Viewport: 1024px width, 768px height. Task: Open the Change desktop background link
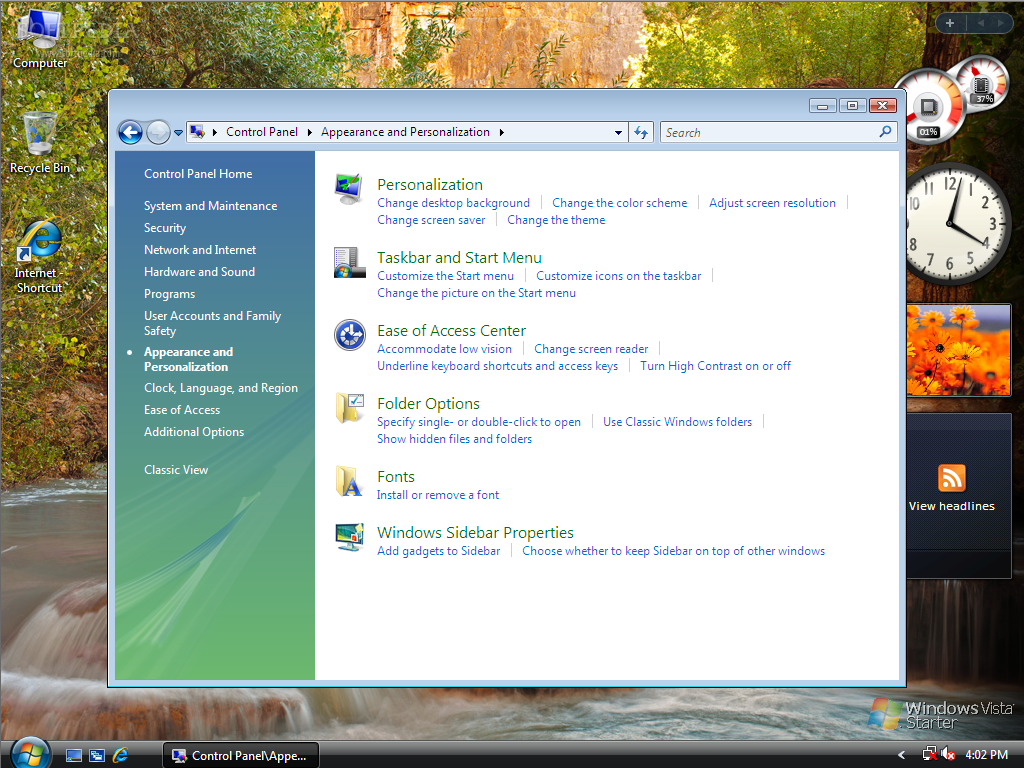(454, 202)
